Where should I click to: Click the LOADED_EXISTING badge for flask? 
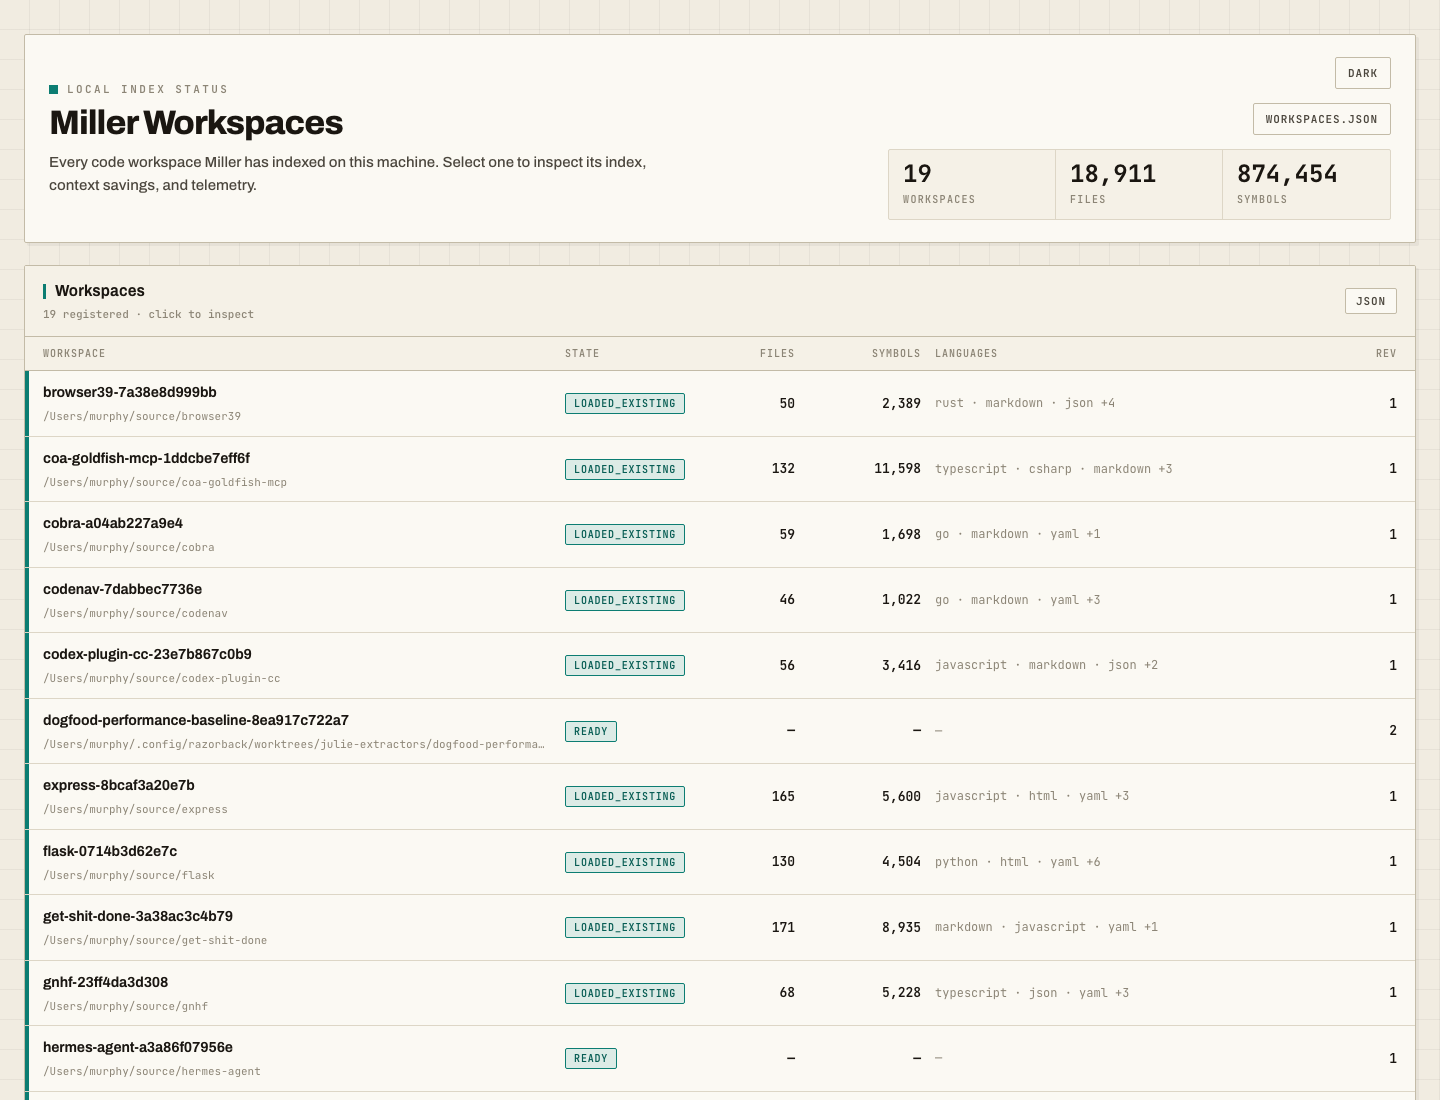tap(625, 862)
